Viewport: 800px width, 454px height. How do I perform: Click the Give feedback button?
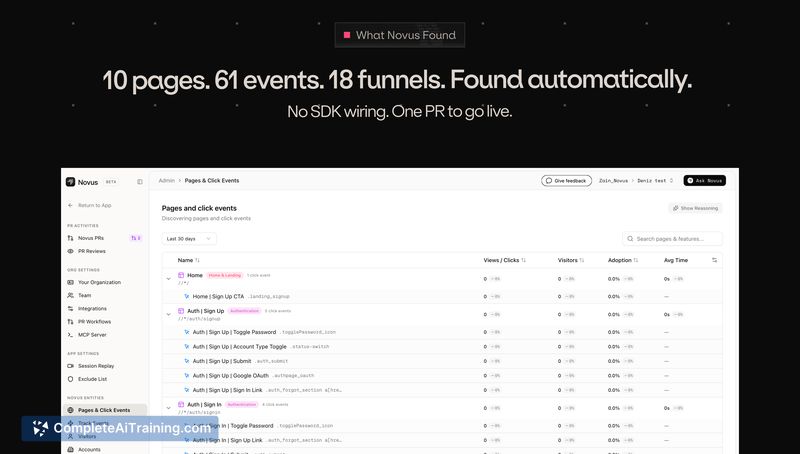click(566, 181)
